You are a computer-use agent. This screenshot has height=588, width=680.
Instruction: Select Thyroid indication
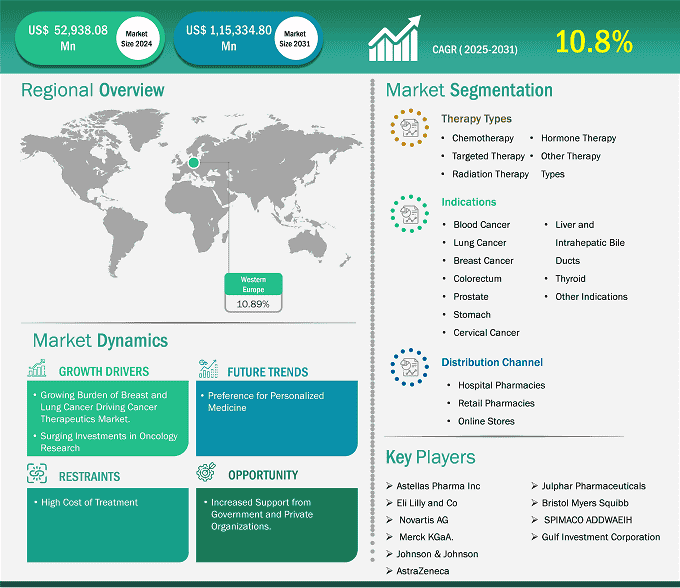[570, 279]
